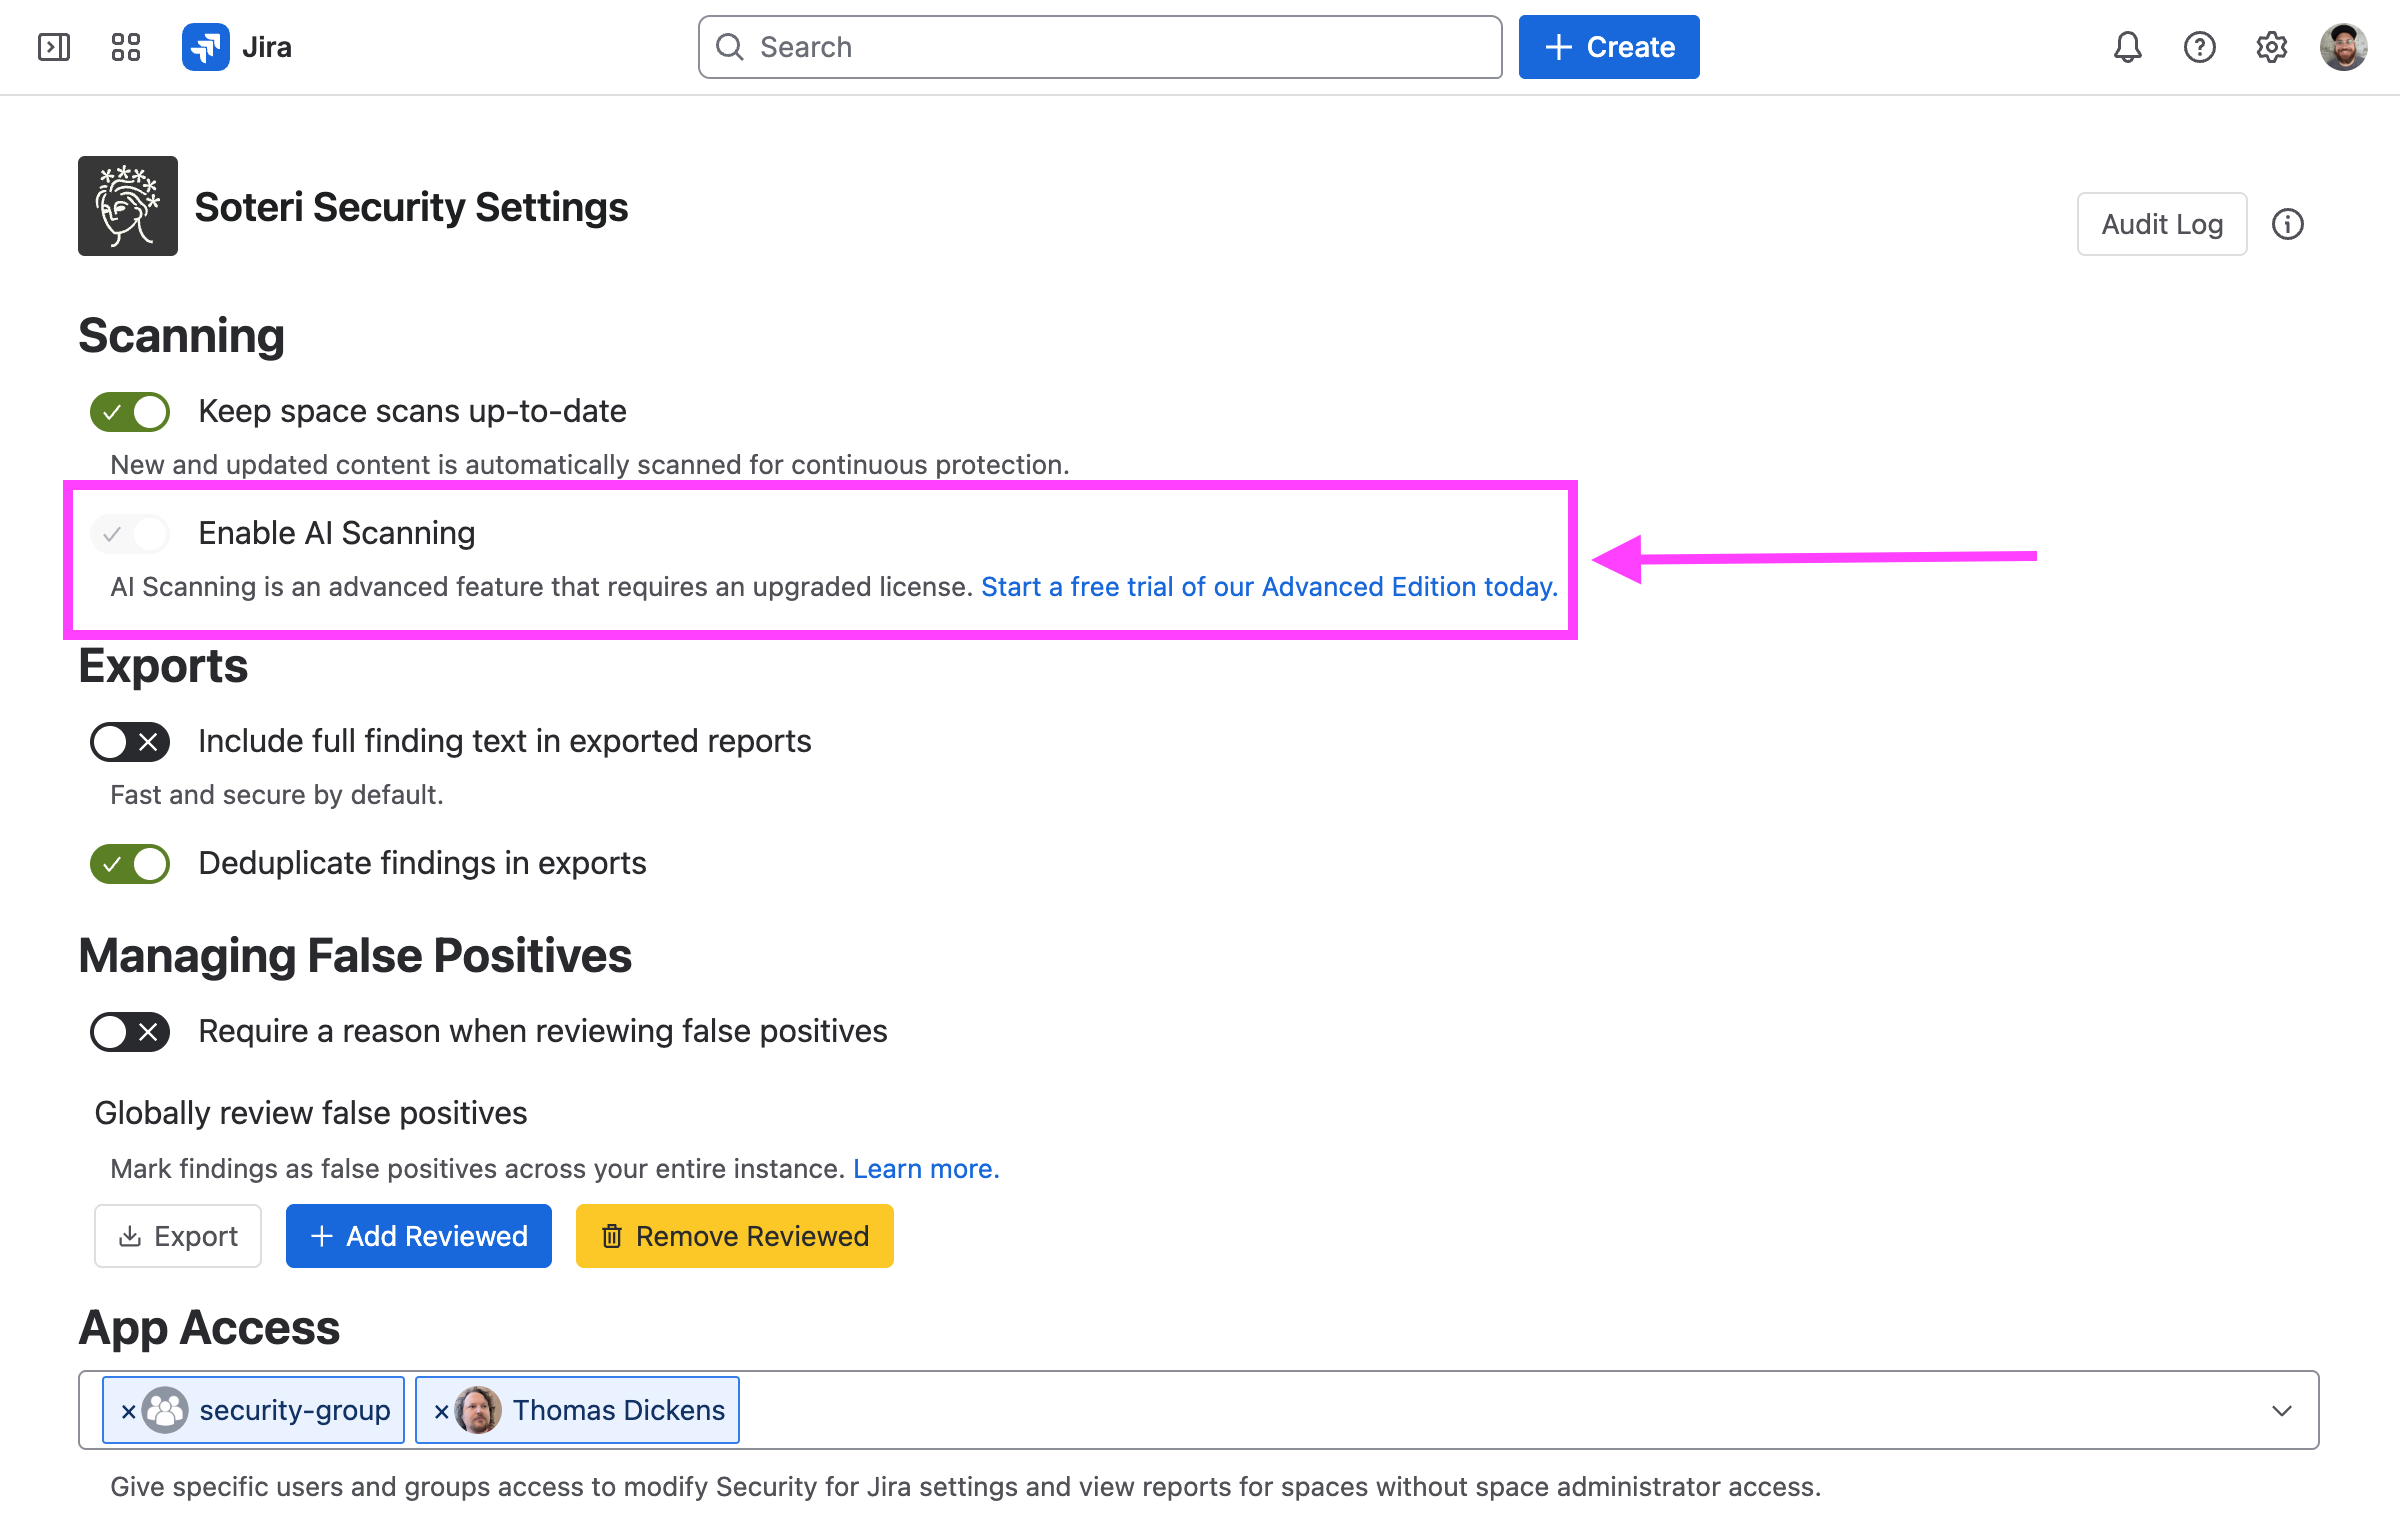The image size is (2400, 1524).
Task: Toggle Deduplicate findings in exports
Action: point(130,864)
